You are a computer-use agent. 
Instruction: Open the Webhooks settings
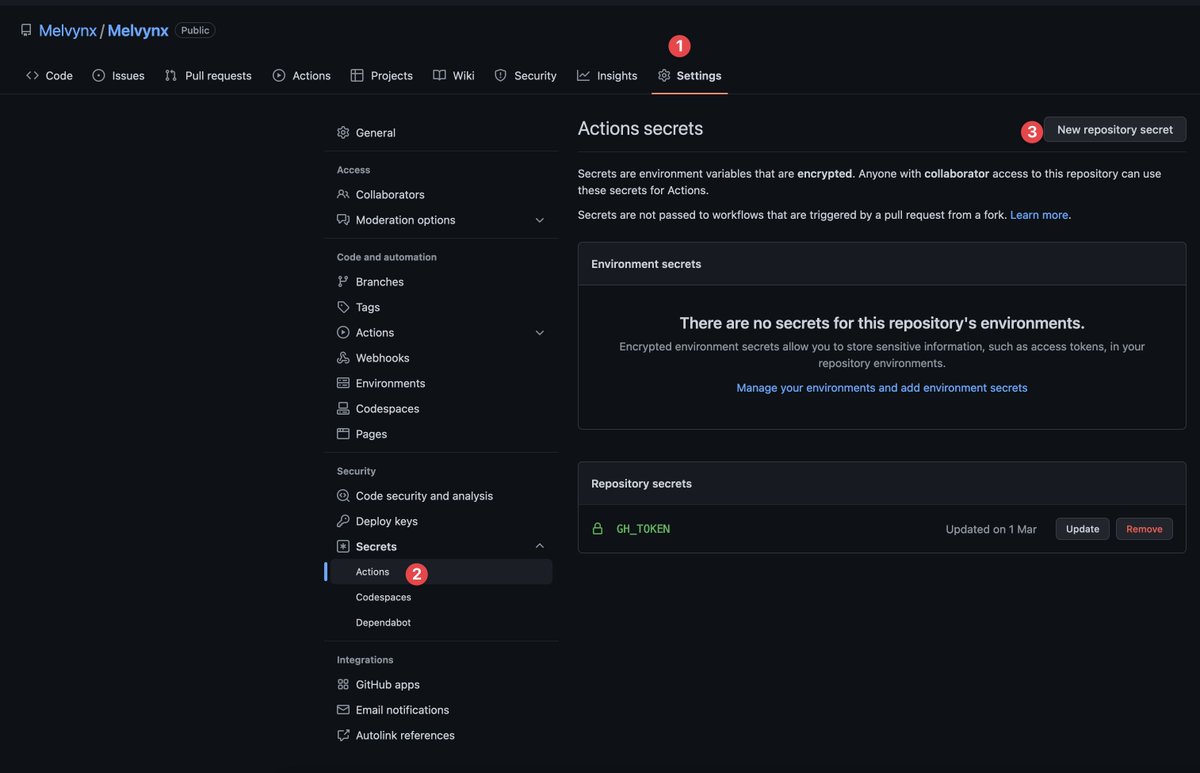point(383,356)
